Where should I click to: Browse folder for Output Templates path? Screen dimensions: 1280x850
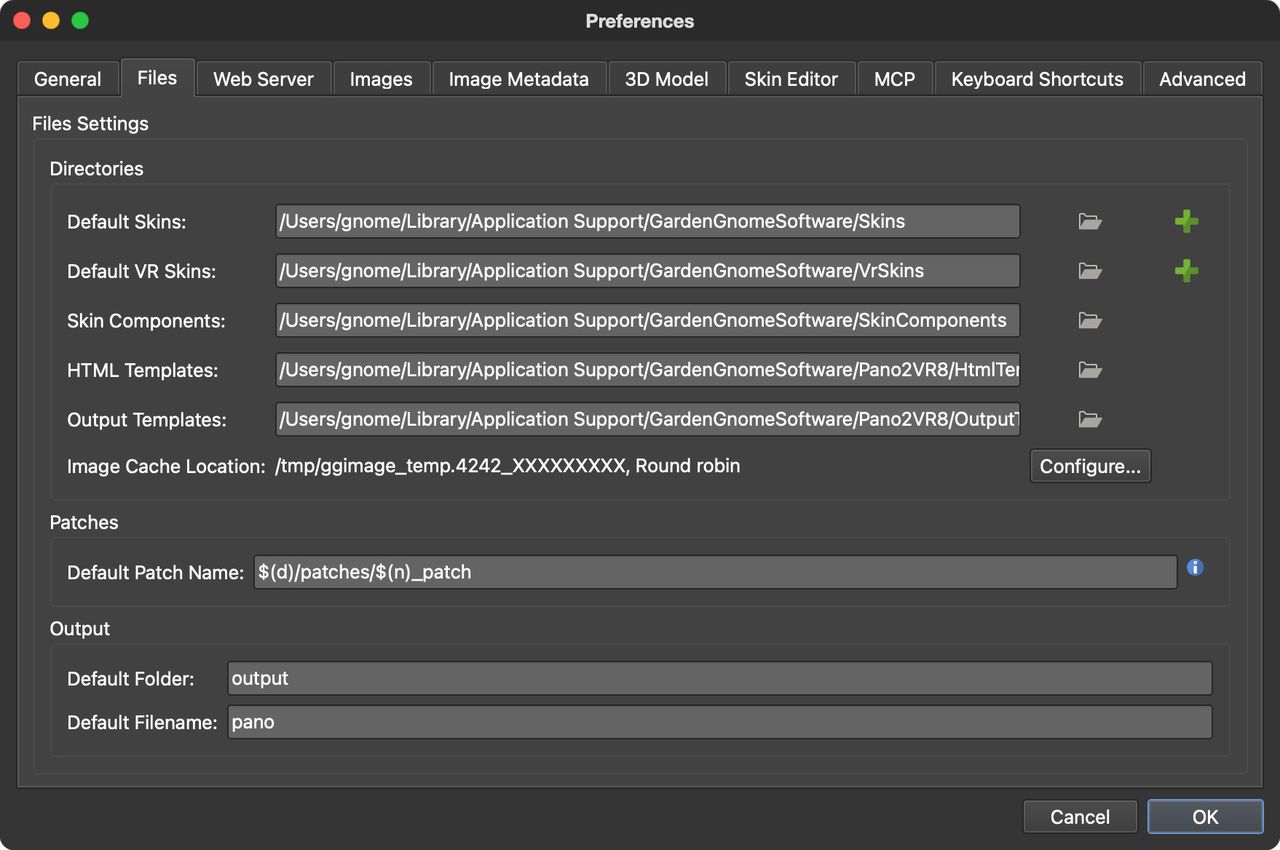coord(1090,420)
